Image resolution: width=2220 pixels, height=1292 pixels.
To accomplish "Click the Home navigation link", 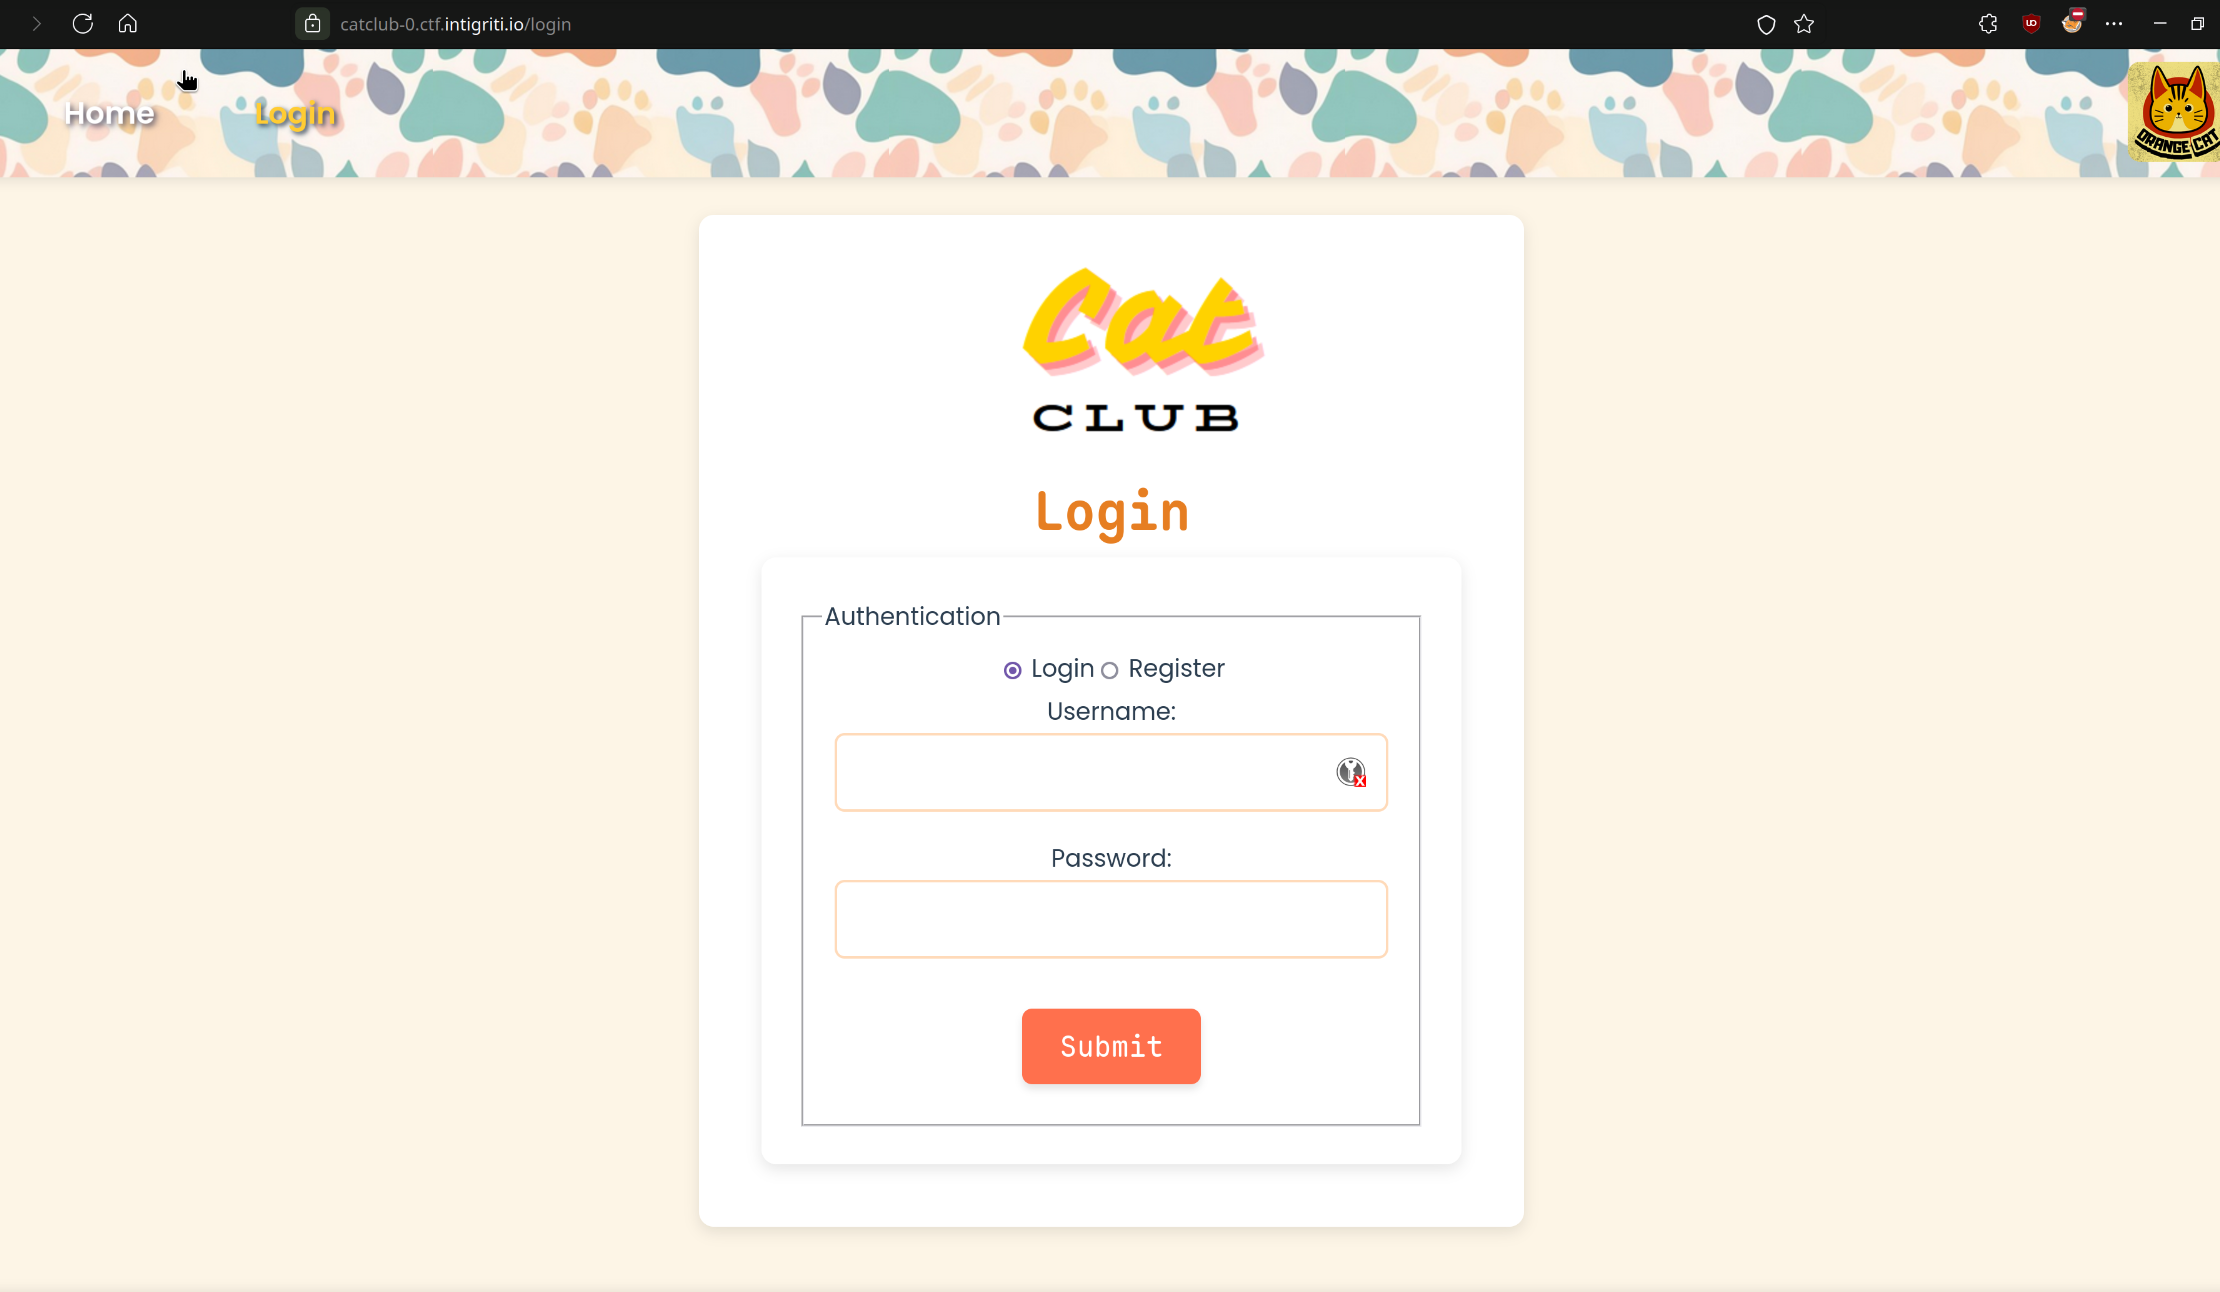I will (x=109, y=112).
